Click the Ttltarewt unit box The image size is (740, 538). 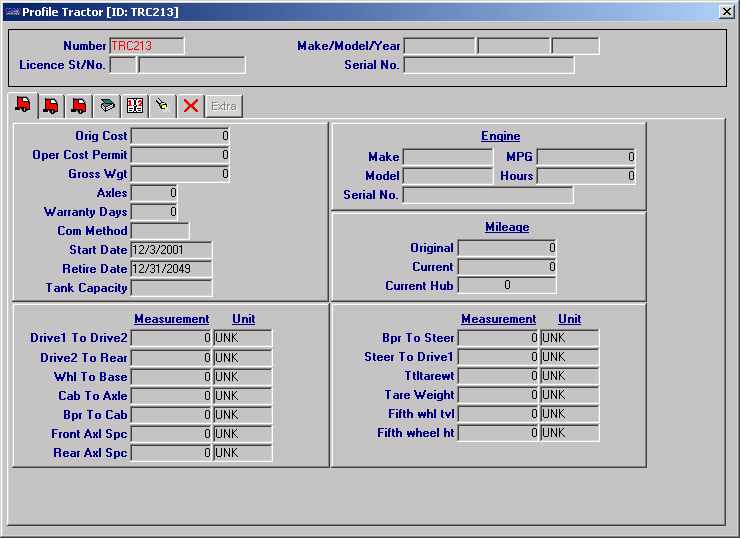pyautogui.click(x=570, y=376)
